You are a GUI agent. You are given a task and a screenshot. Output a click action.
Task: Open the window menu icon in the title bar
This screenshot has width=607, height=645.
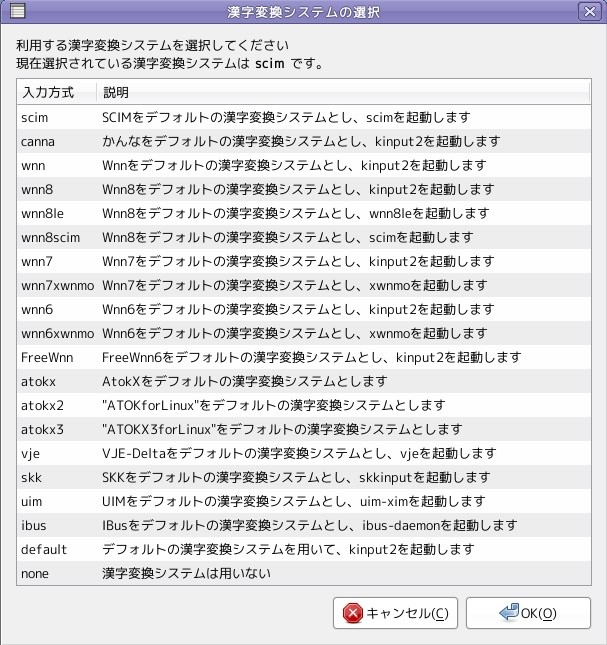(x=17, y=11)
